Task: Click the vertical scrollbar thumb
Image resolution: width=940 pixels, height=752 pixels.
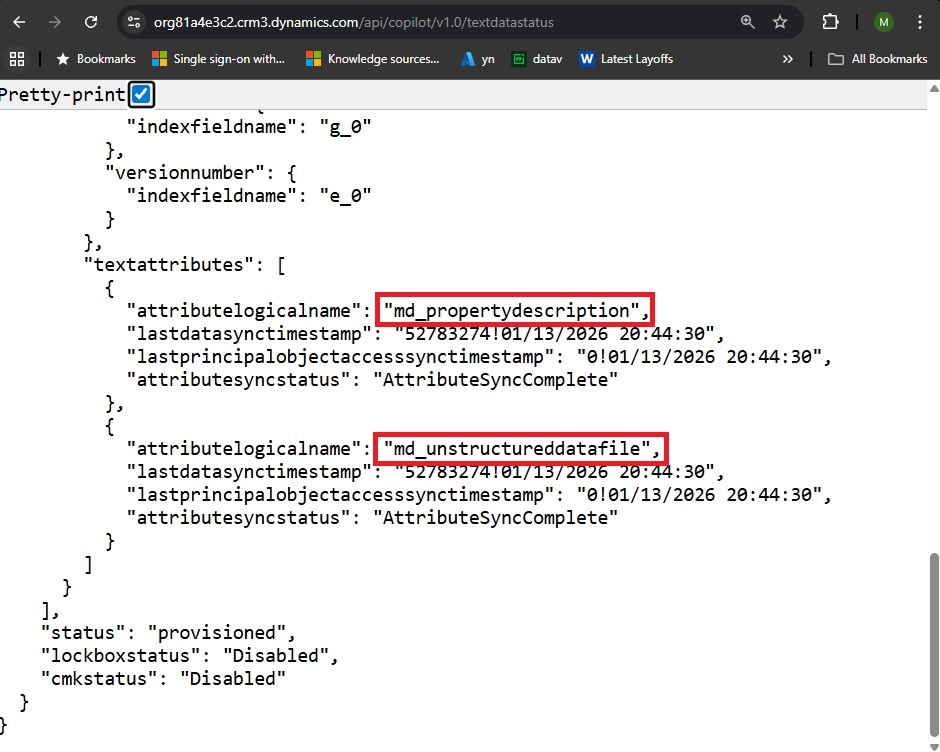Action: (933, 640)
